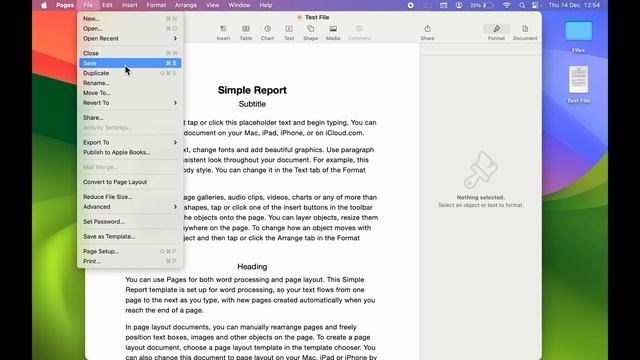Open the Shape toolbar icon
Screen dimensions: 640x360
(x=311, y=33)
